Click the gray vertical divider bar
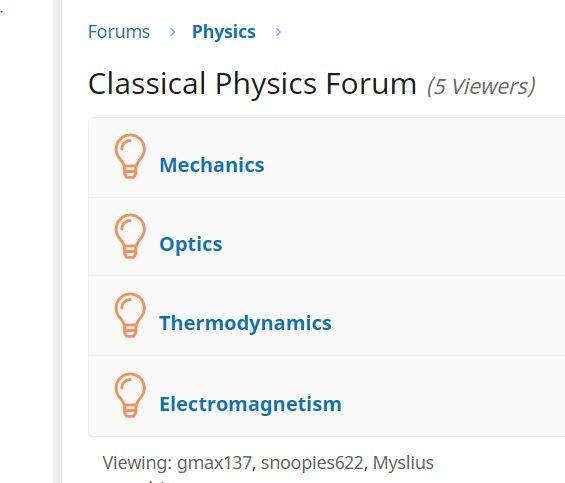The height and width of the screenshot is (483, 565). (x=58, y=242)
